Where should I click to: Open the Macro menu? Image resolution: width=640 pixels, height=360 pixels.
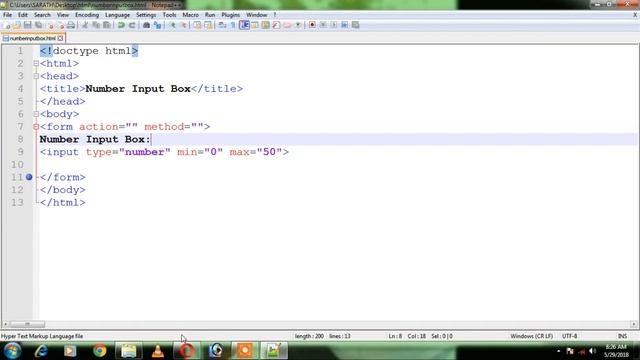(x=190, y=15)
